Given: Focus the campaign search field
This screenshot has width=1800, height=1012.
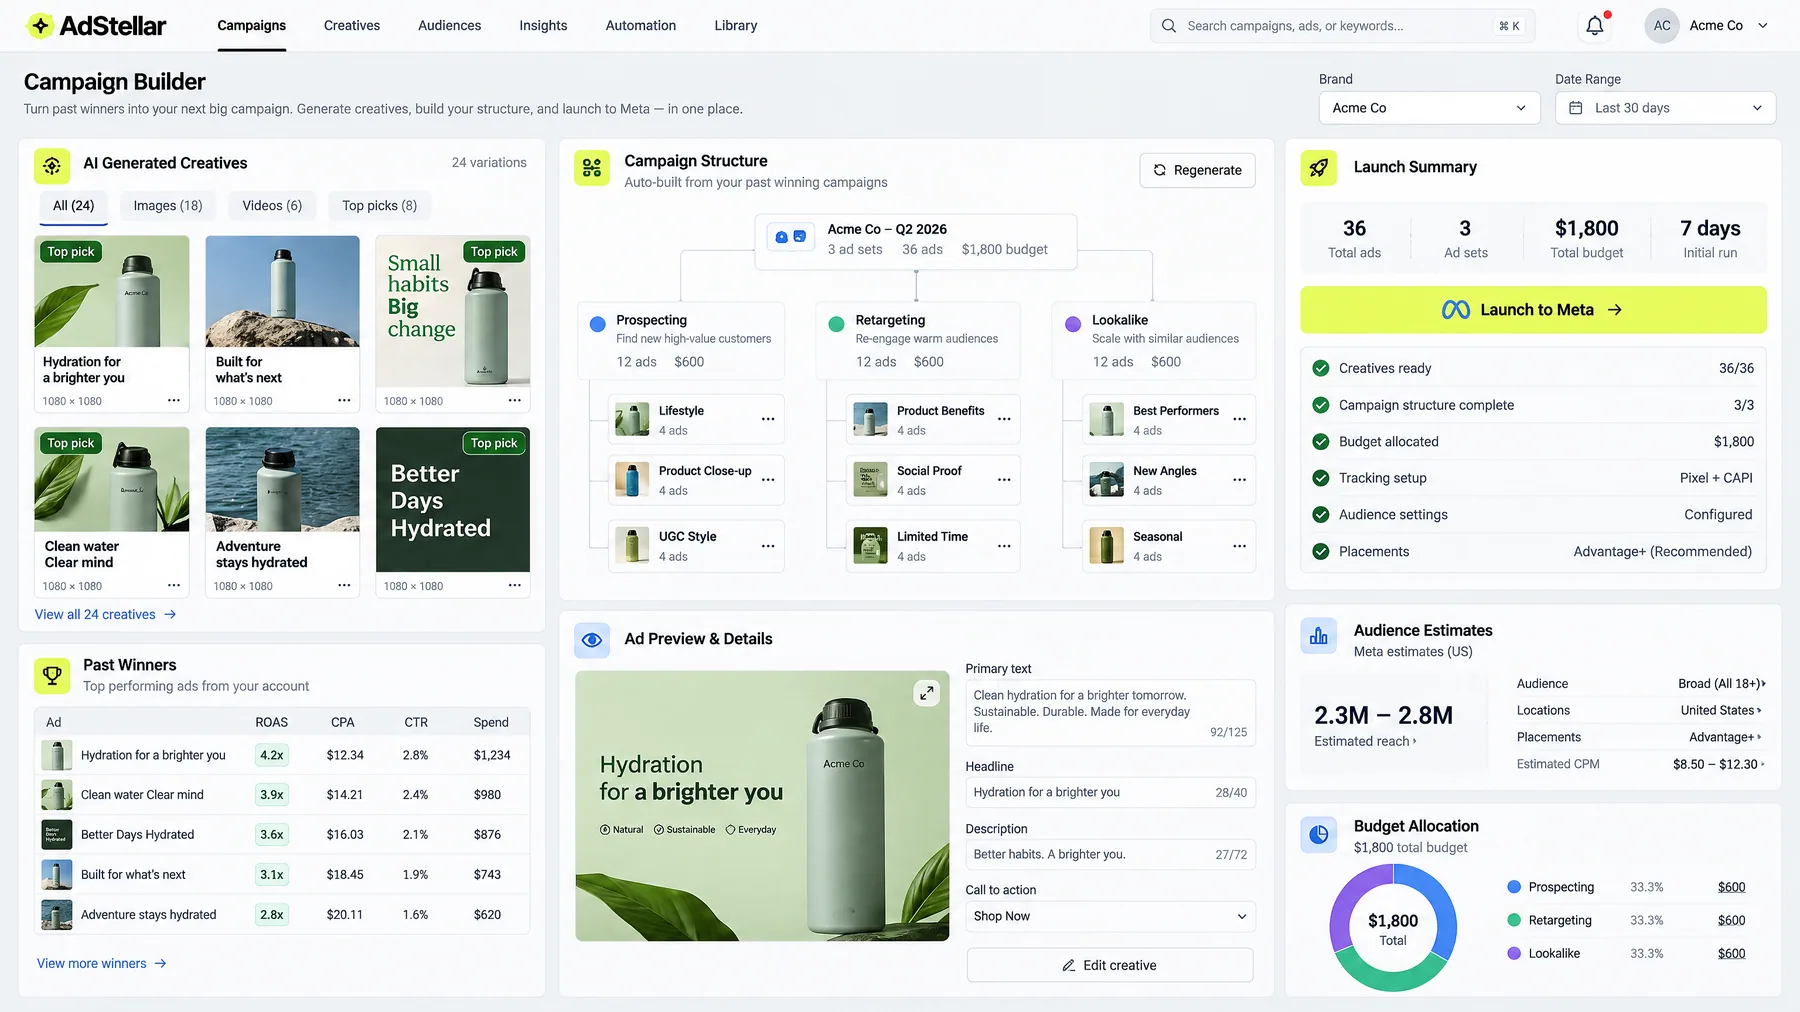Looking at the screenshot, I should (1342, 26).
